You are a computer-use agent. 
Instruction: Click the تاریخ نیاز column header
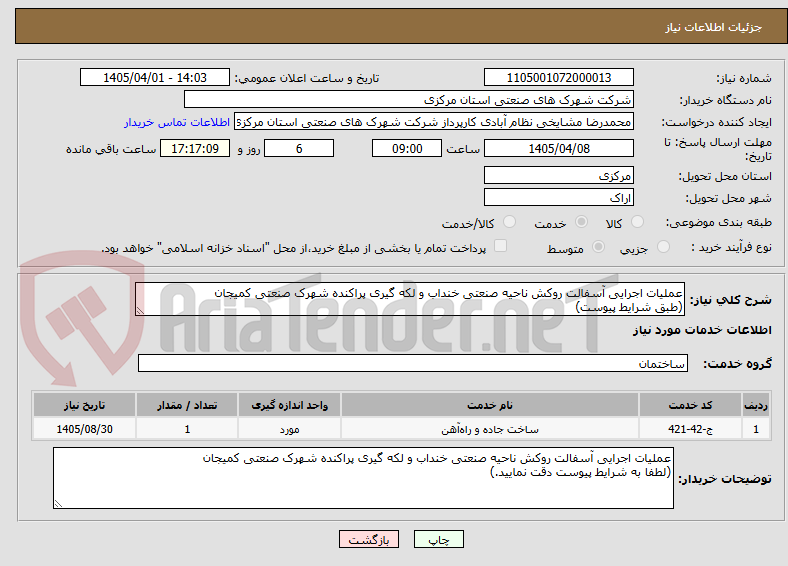tap(84, 405)
